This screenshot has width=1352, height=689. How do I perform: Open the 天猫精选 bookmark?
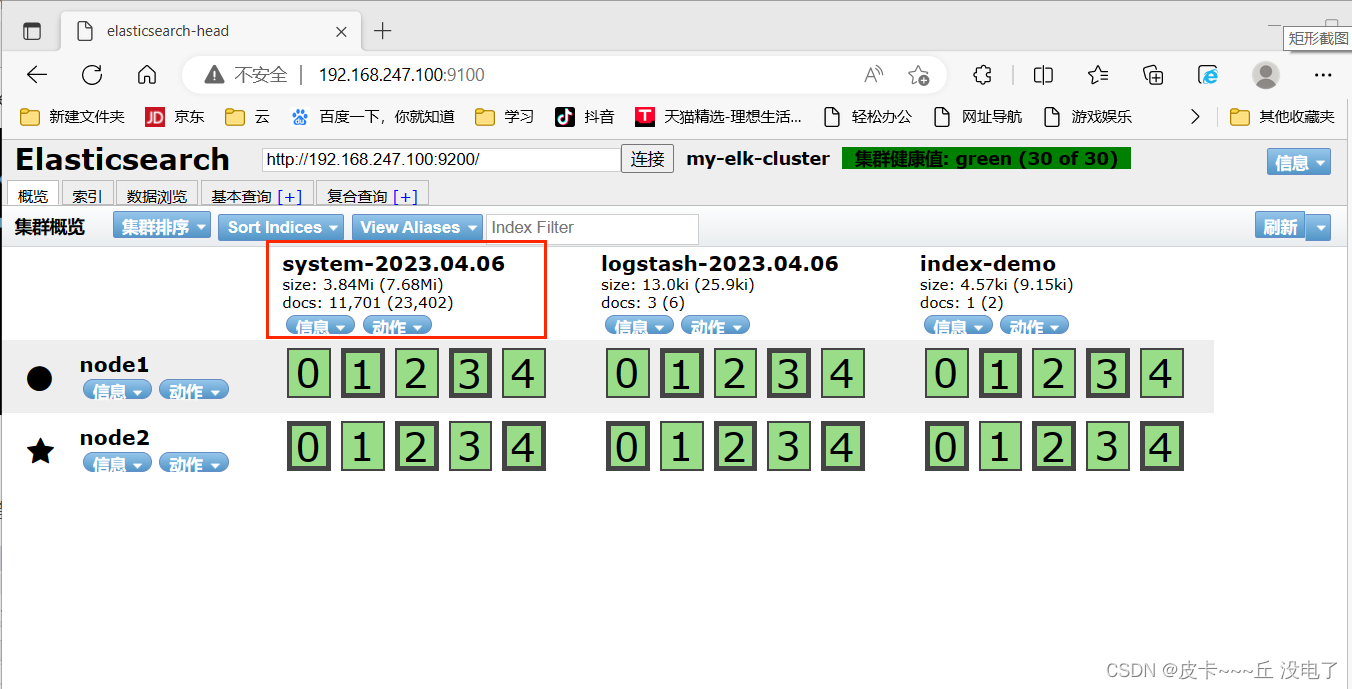coord(719,117)
